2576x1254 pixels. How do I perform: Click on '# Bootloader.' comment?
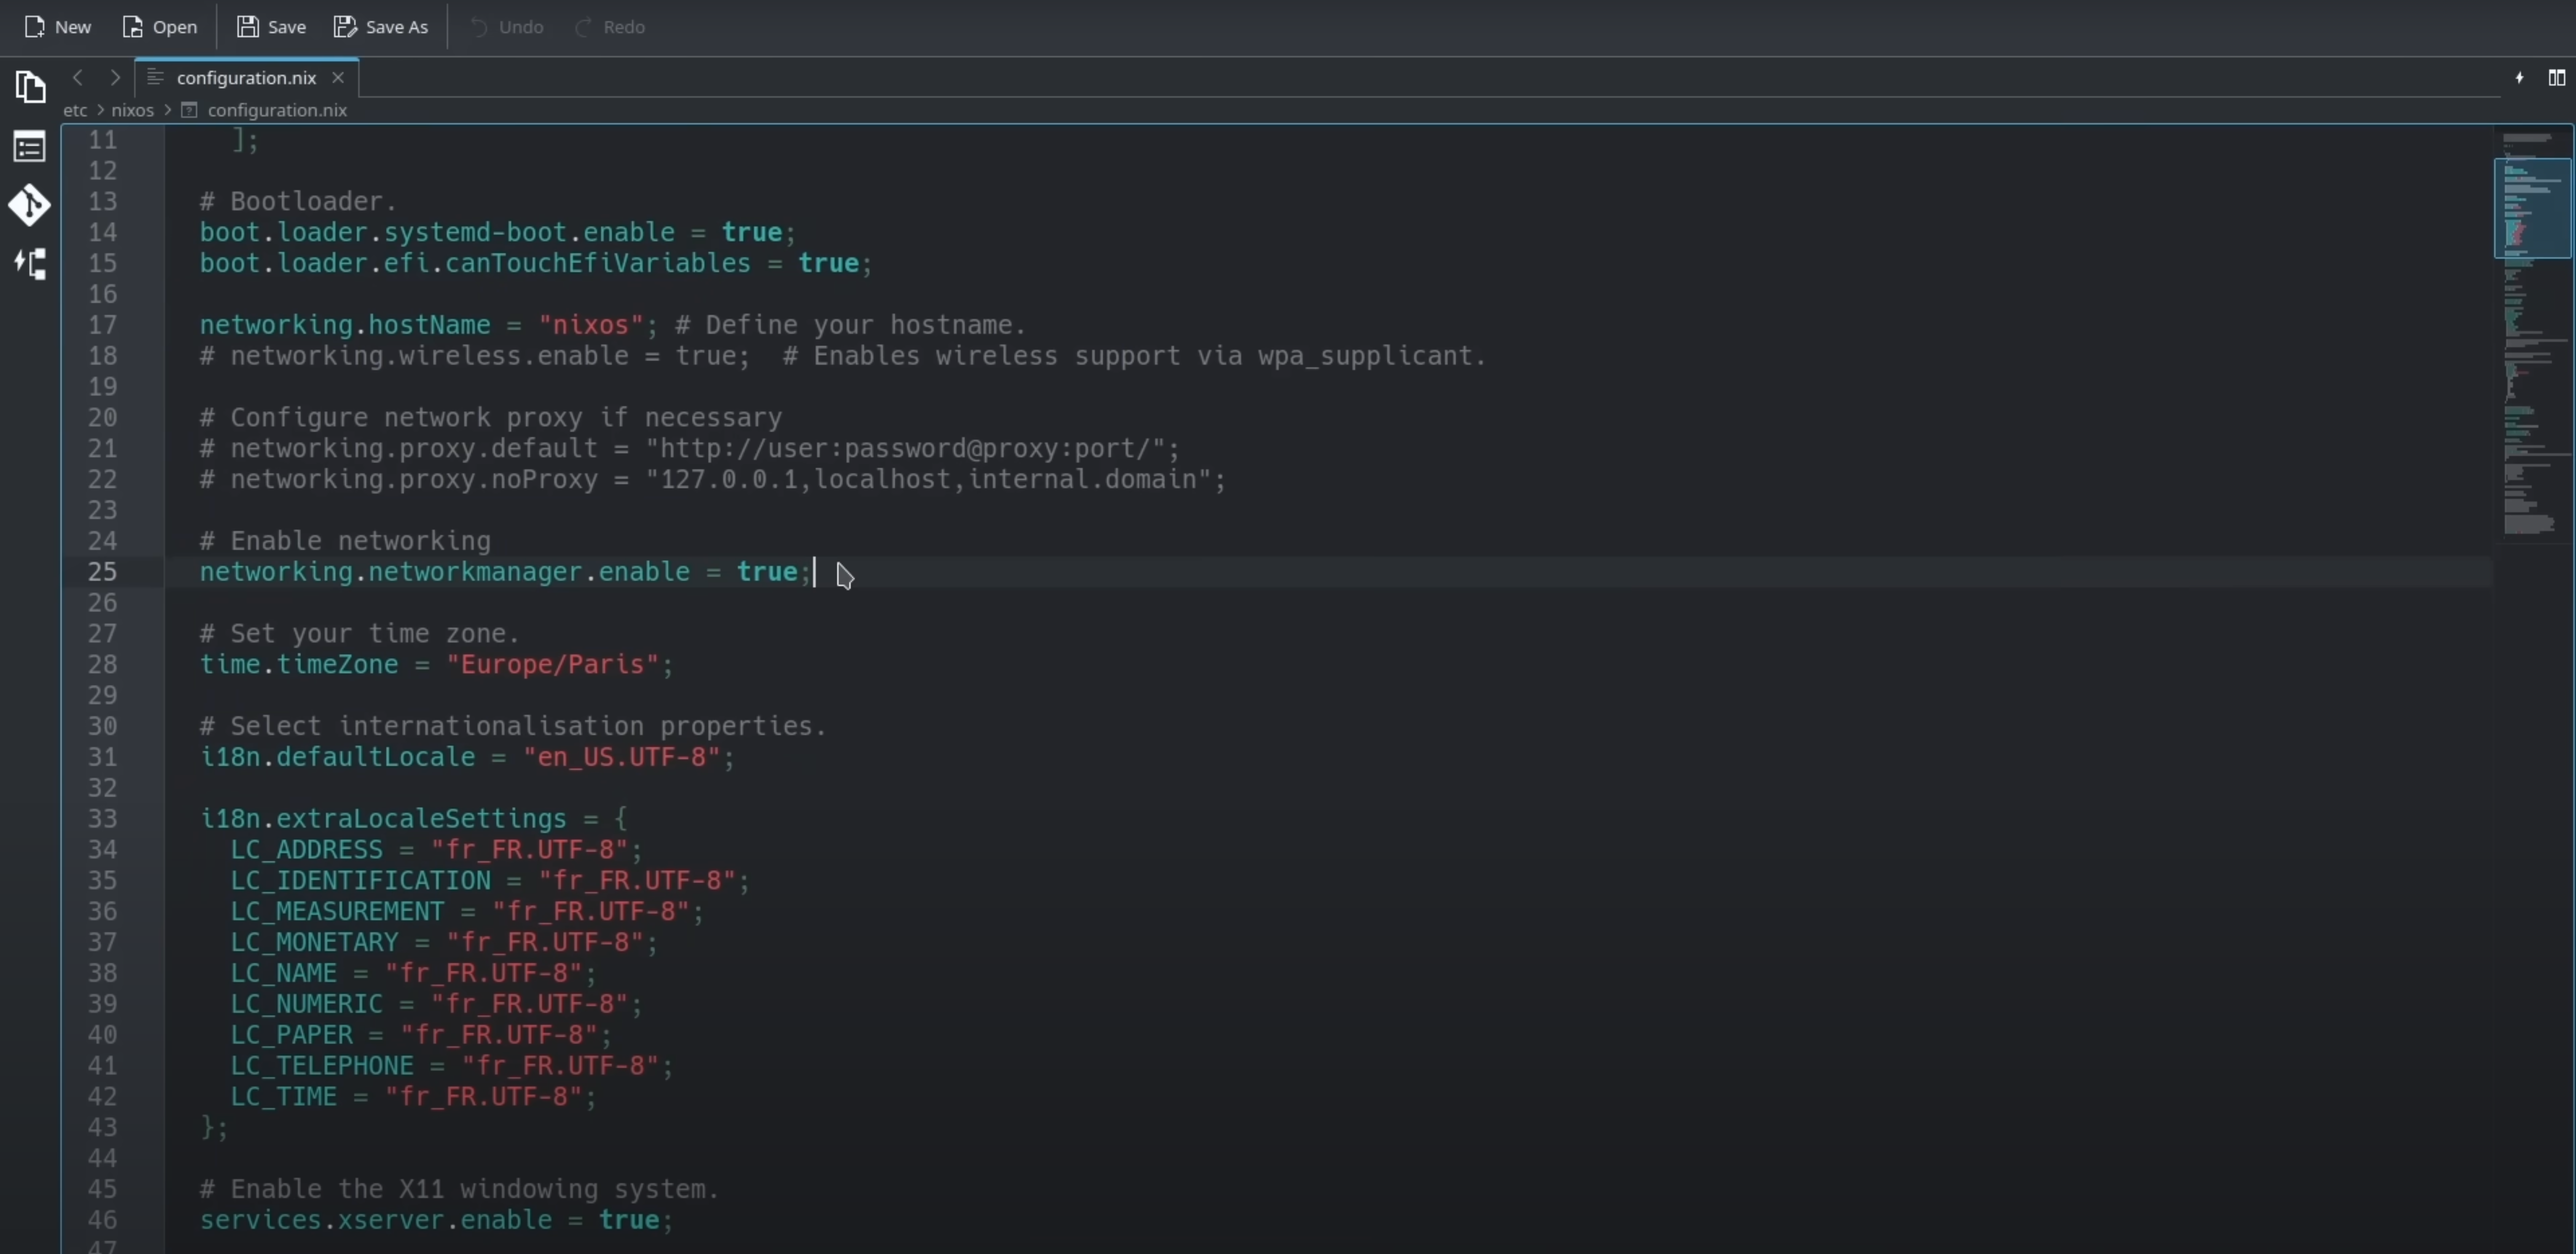[298, 201]
